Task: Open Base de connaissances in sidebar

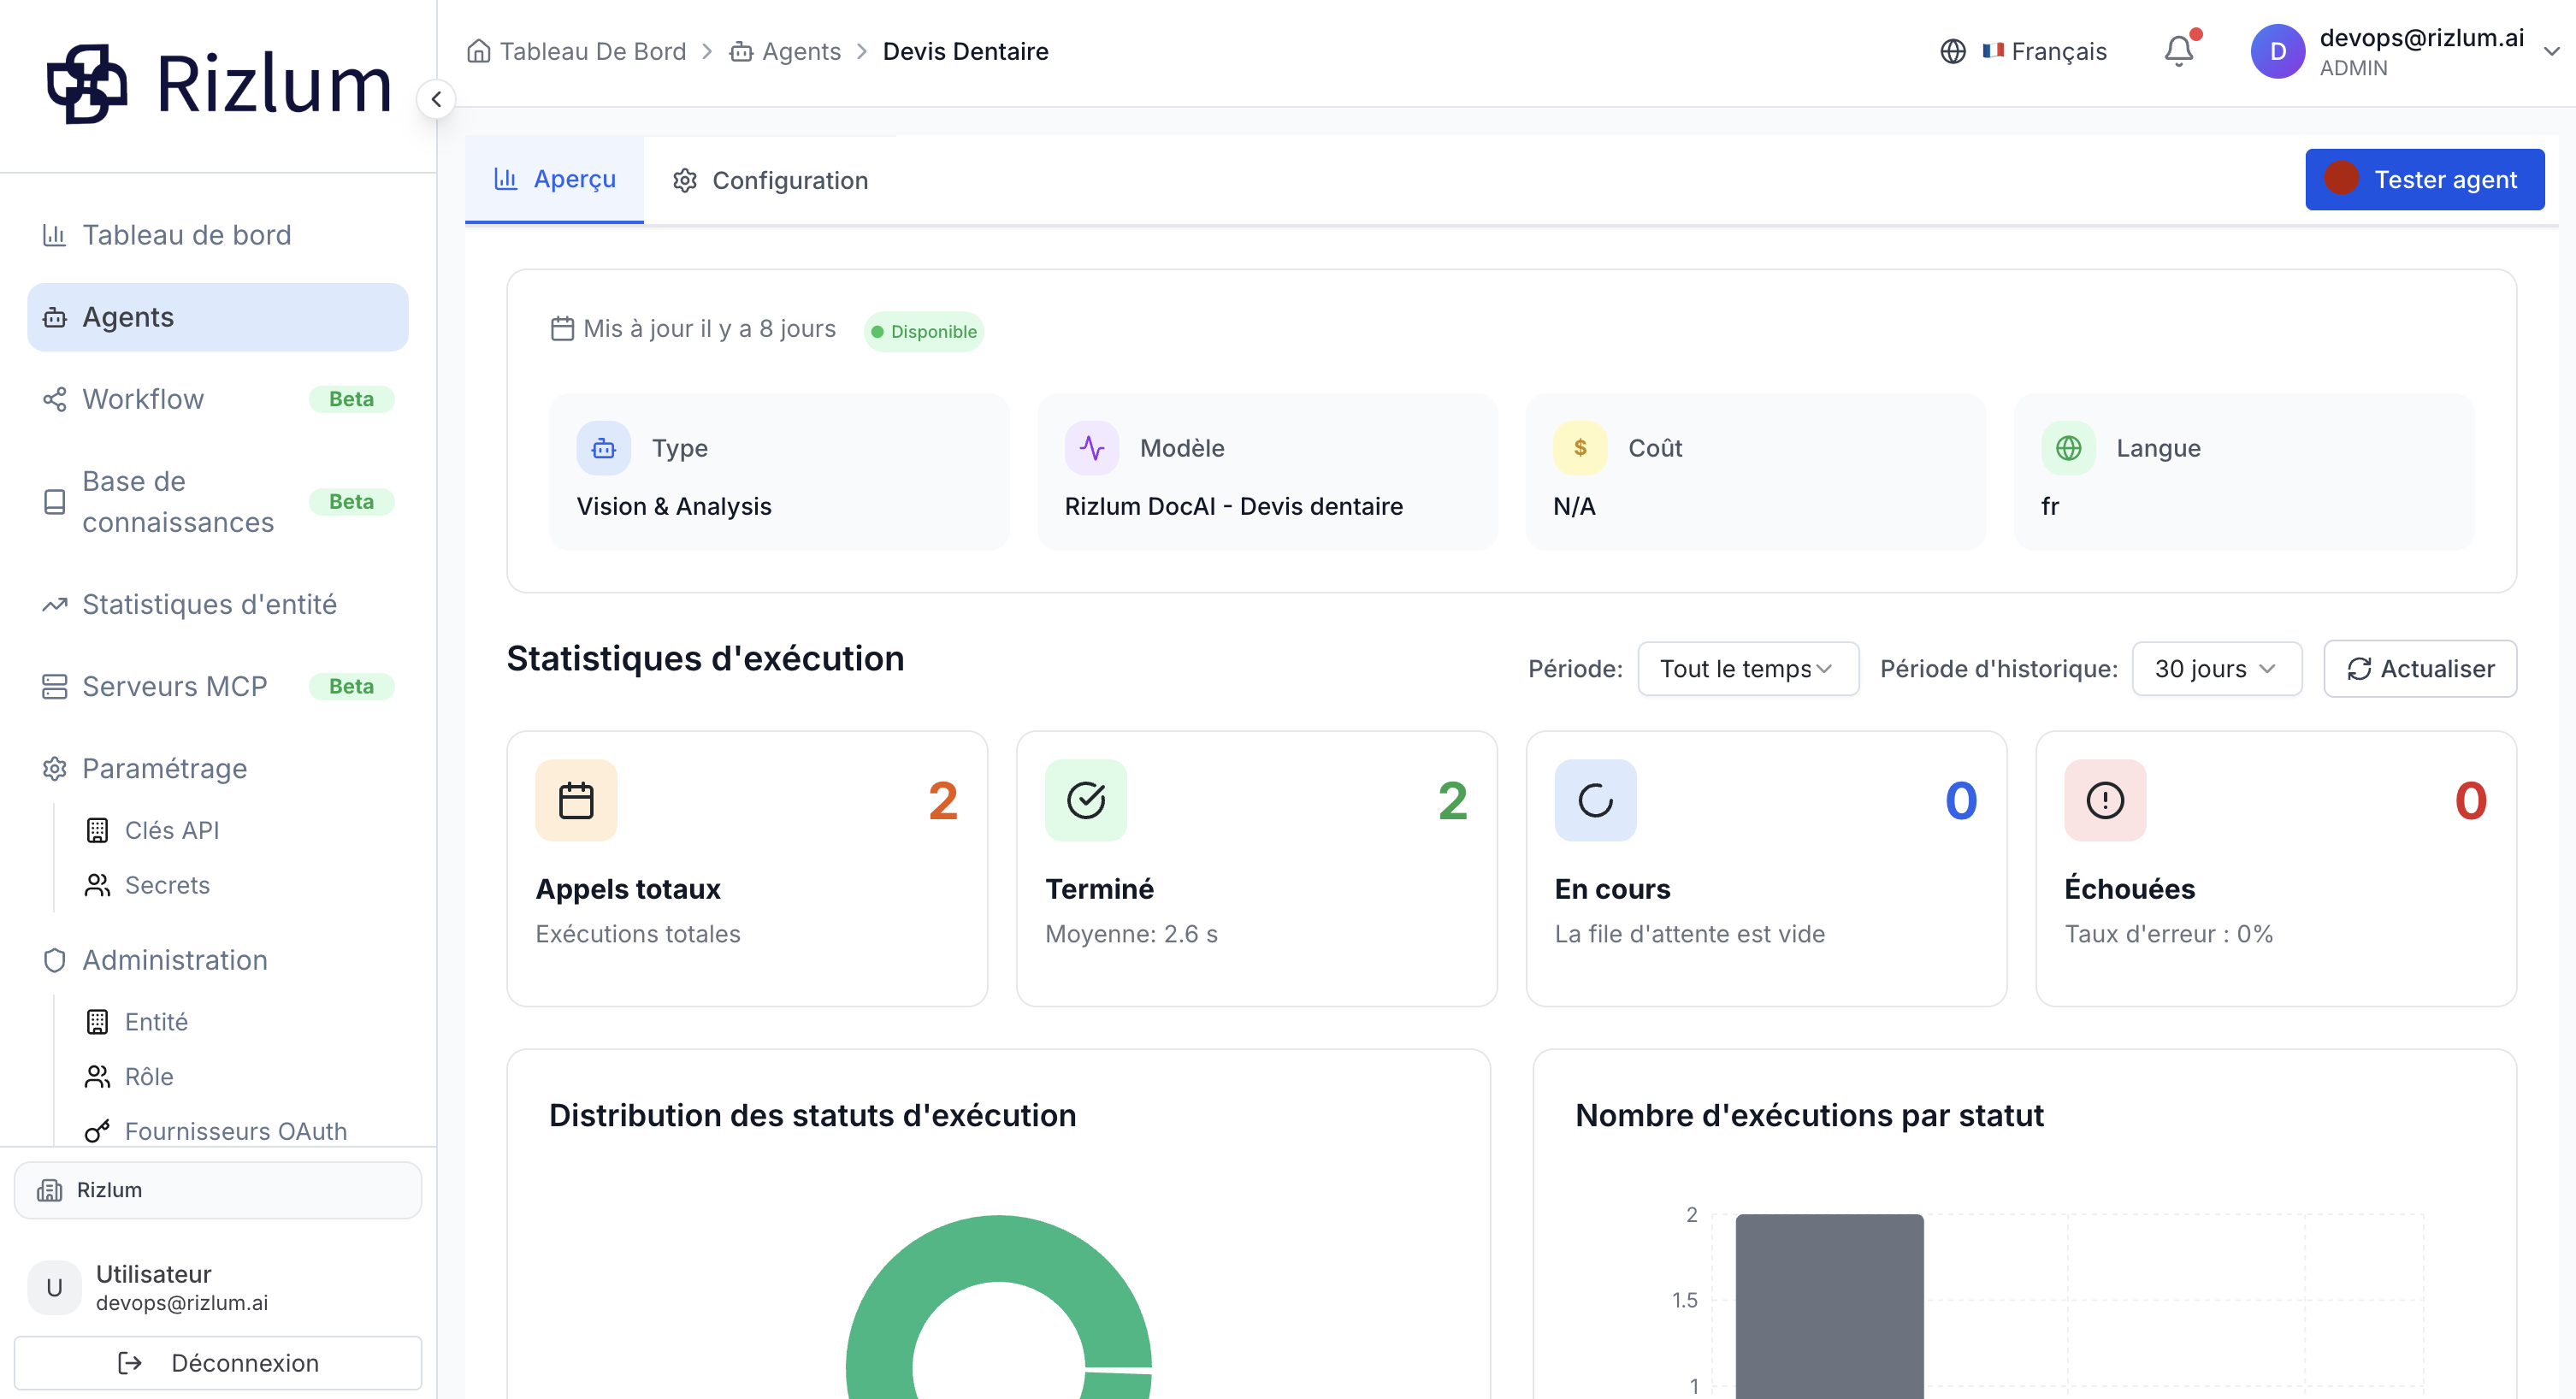Action: point(217,502)
